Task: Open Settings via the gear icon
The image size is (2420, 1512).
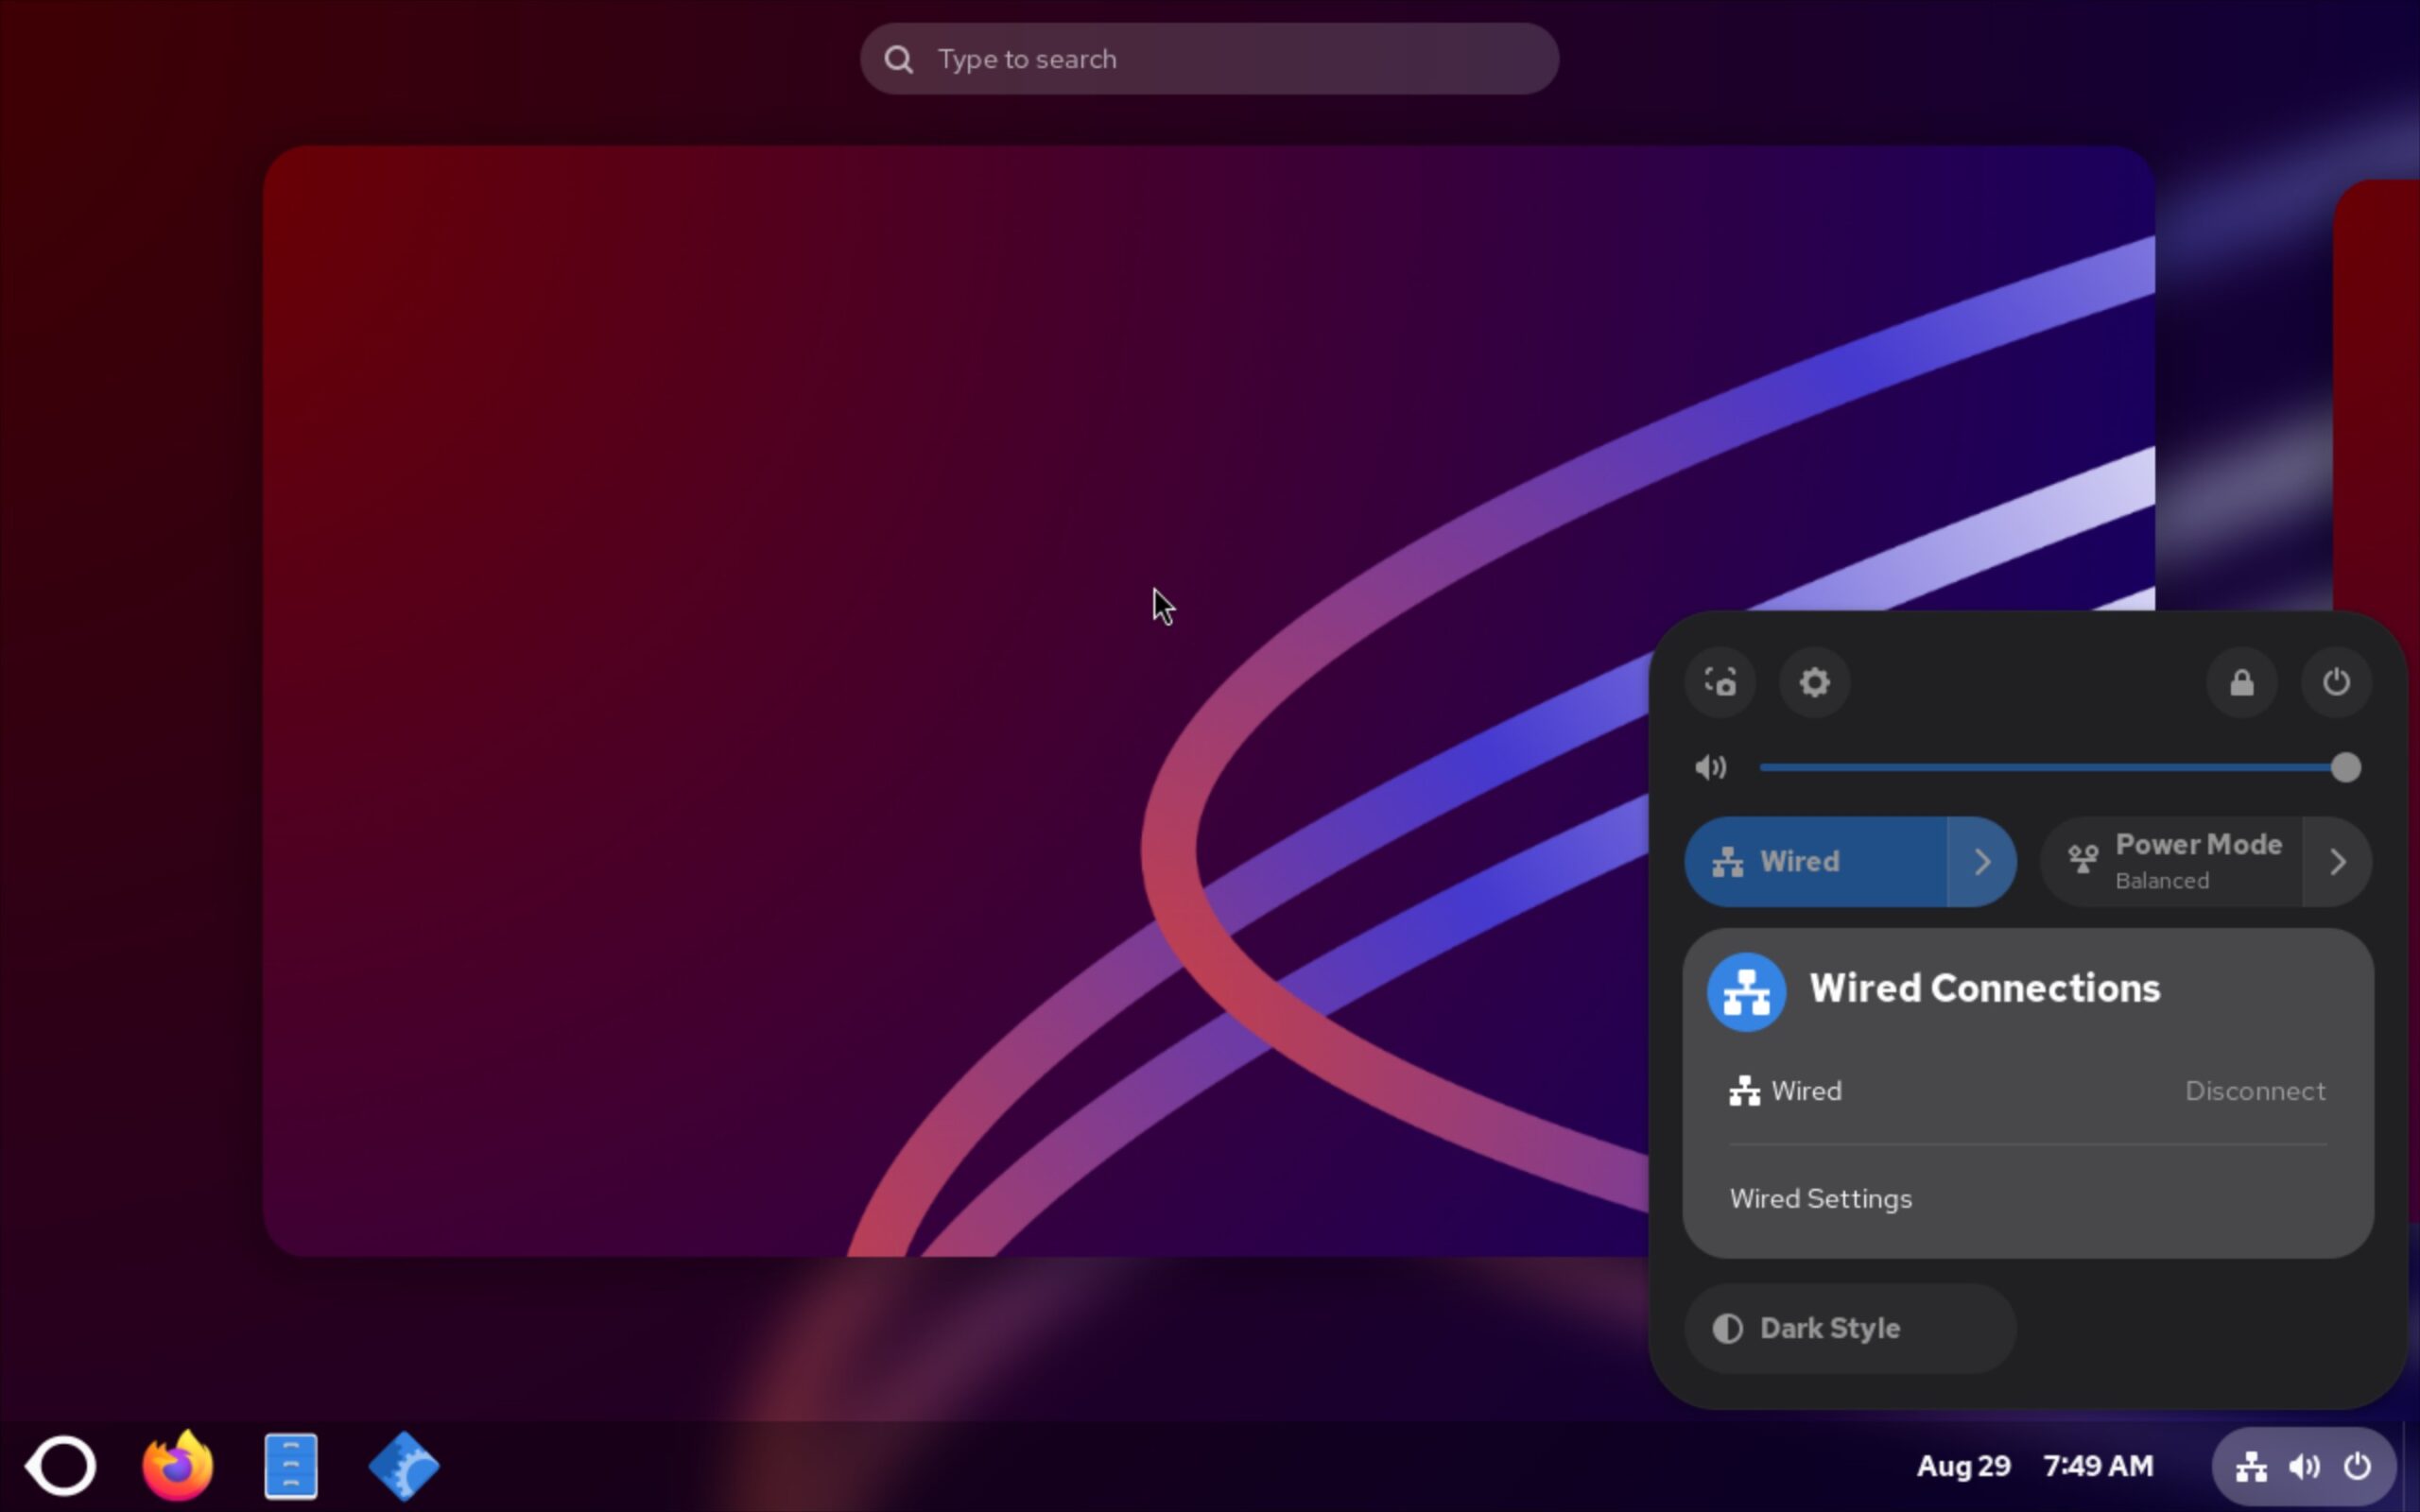Action: coord(1814,682)
